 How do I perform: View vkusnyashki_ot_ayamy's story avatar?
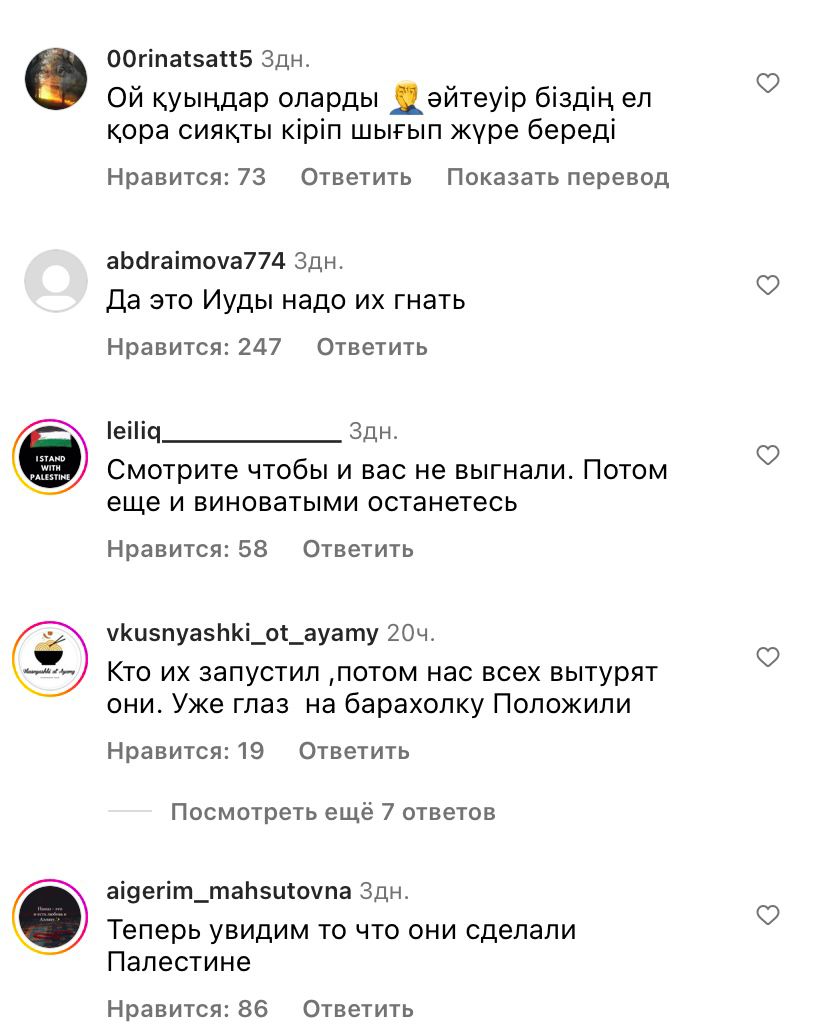(50, 658)
